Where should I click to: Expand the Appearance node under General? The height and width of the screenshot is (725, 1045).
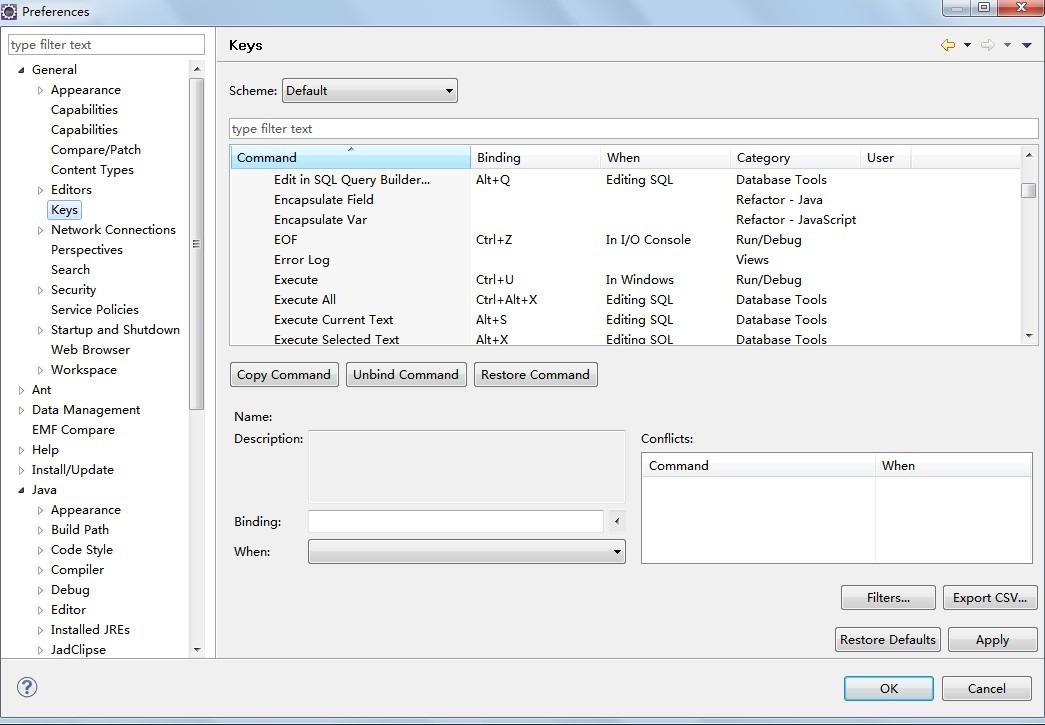(x=41, y=90)
